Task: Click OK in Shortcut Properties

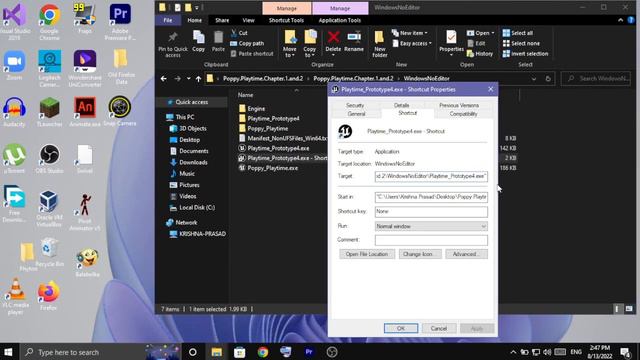Action: click(x=401, y=328)
